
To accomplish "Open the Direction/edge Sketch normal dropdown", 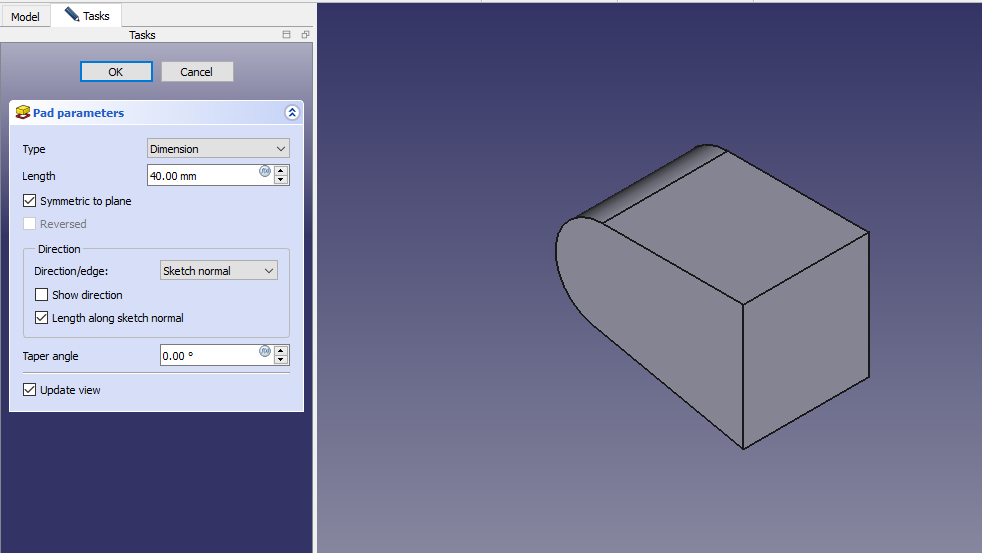I will (219, 271).
